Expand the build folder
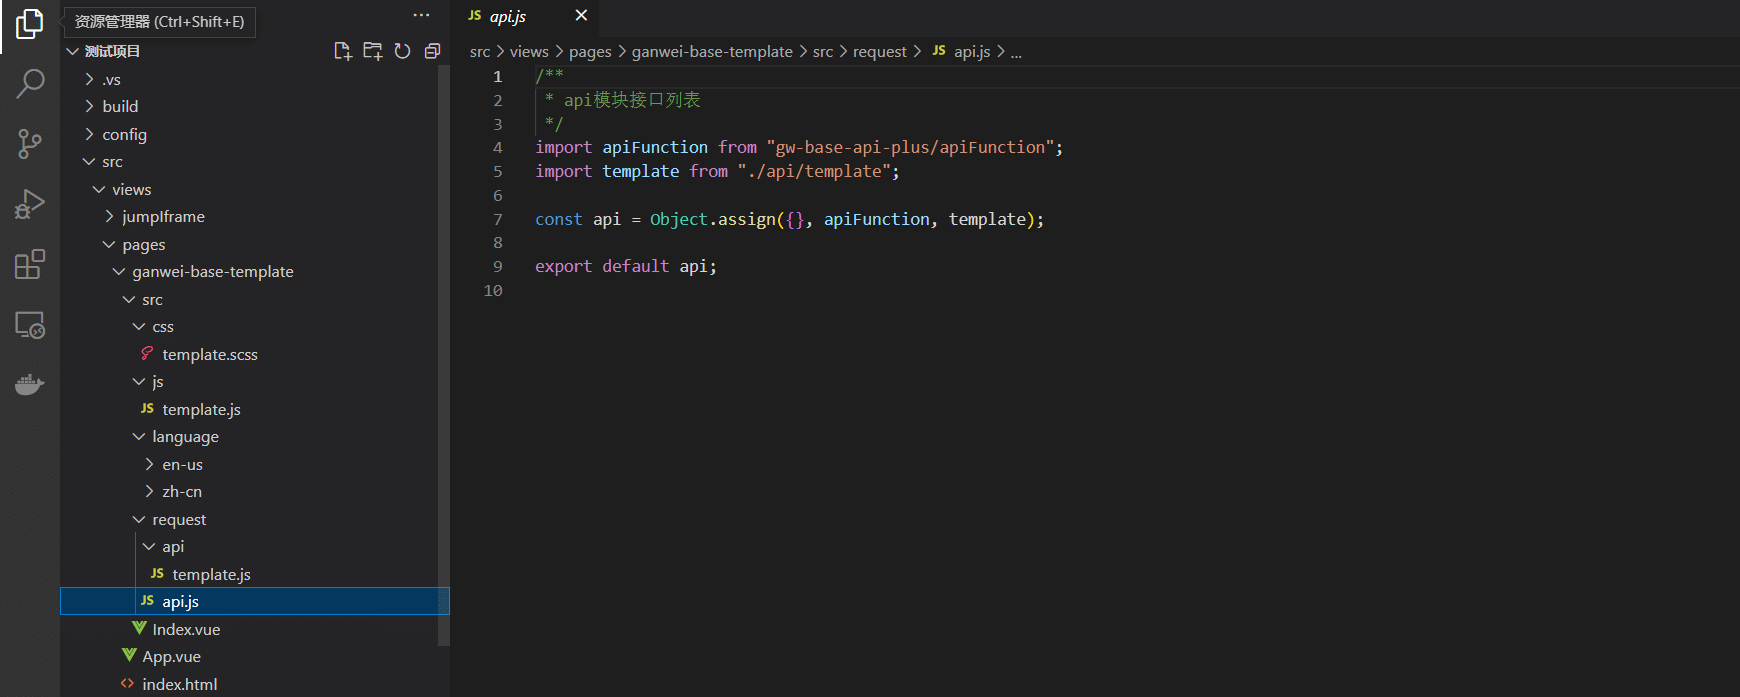Image resolution: width=1740 pixels, height=697 pixels. (120, 106)
